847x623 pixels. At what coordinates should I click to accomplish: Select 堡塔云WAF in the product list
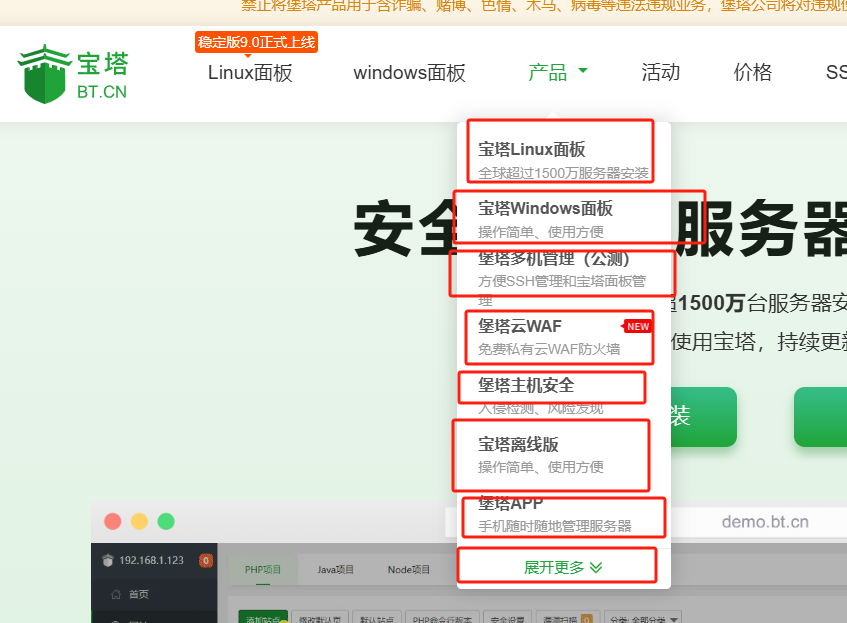click(520, 326)
